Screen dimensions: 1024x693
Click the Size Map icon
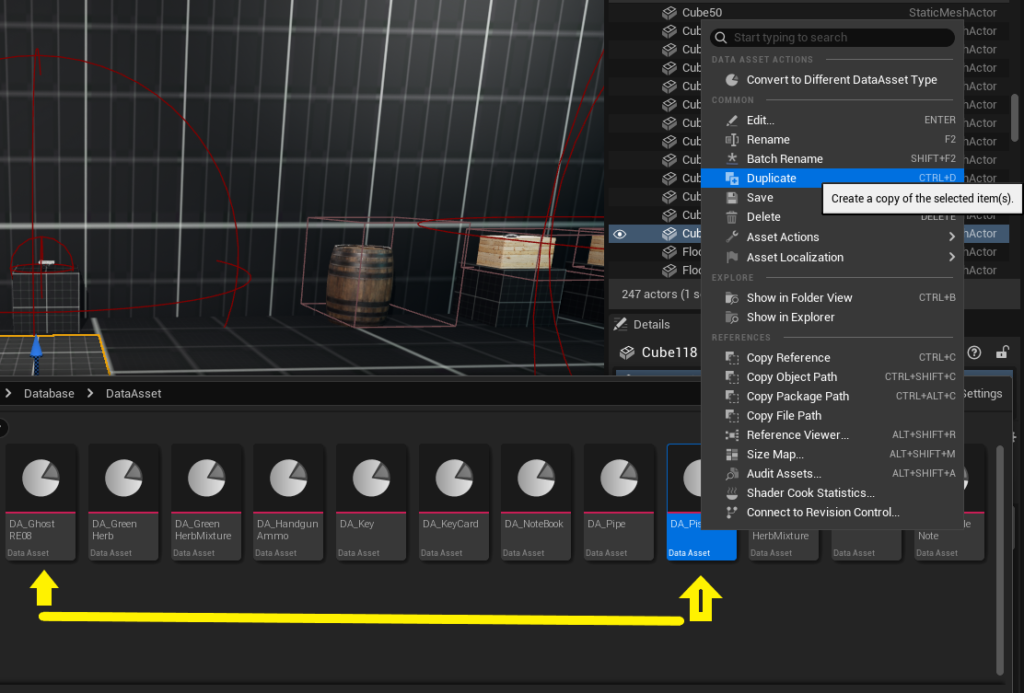tap(732, 455)
